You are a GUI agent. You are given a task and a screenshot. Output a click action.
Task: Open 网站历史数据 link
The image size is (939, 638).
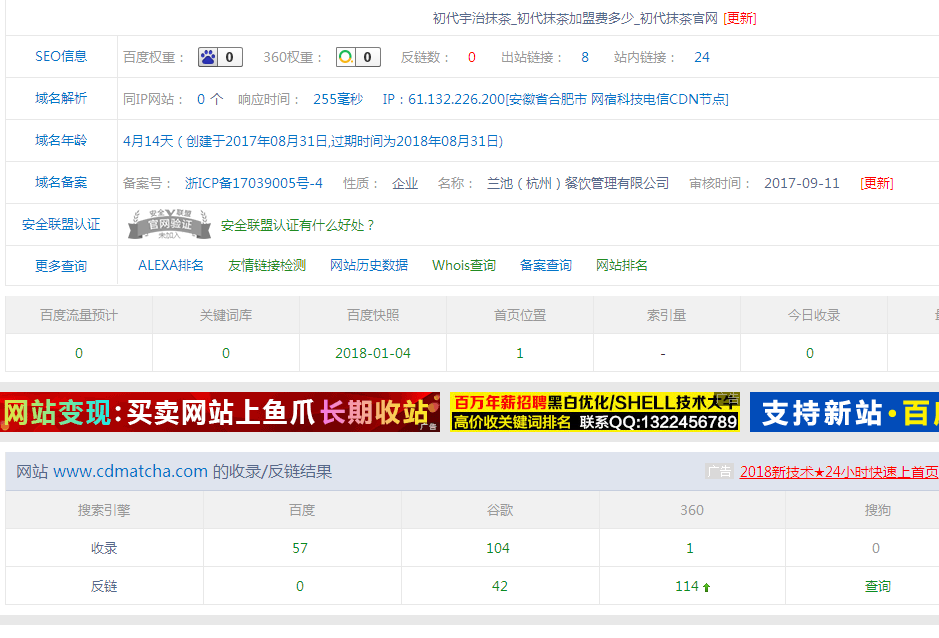click(369, 265)
